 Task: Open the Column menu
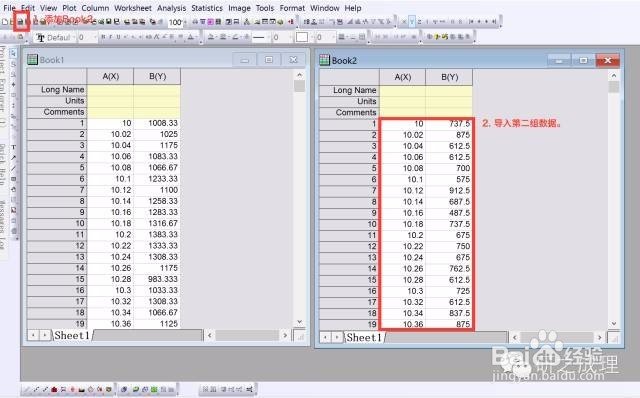(x=95, y=8)
